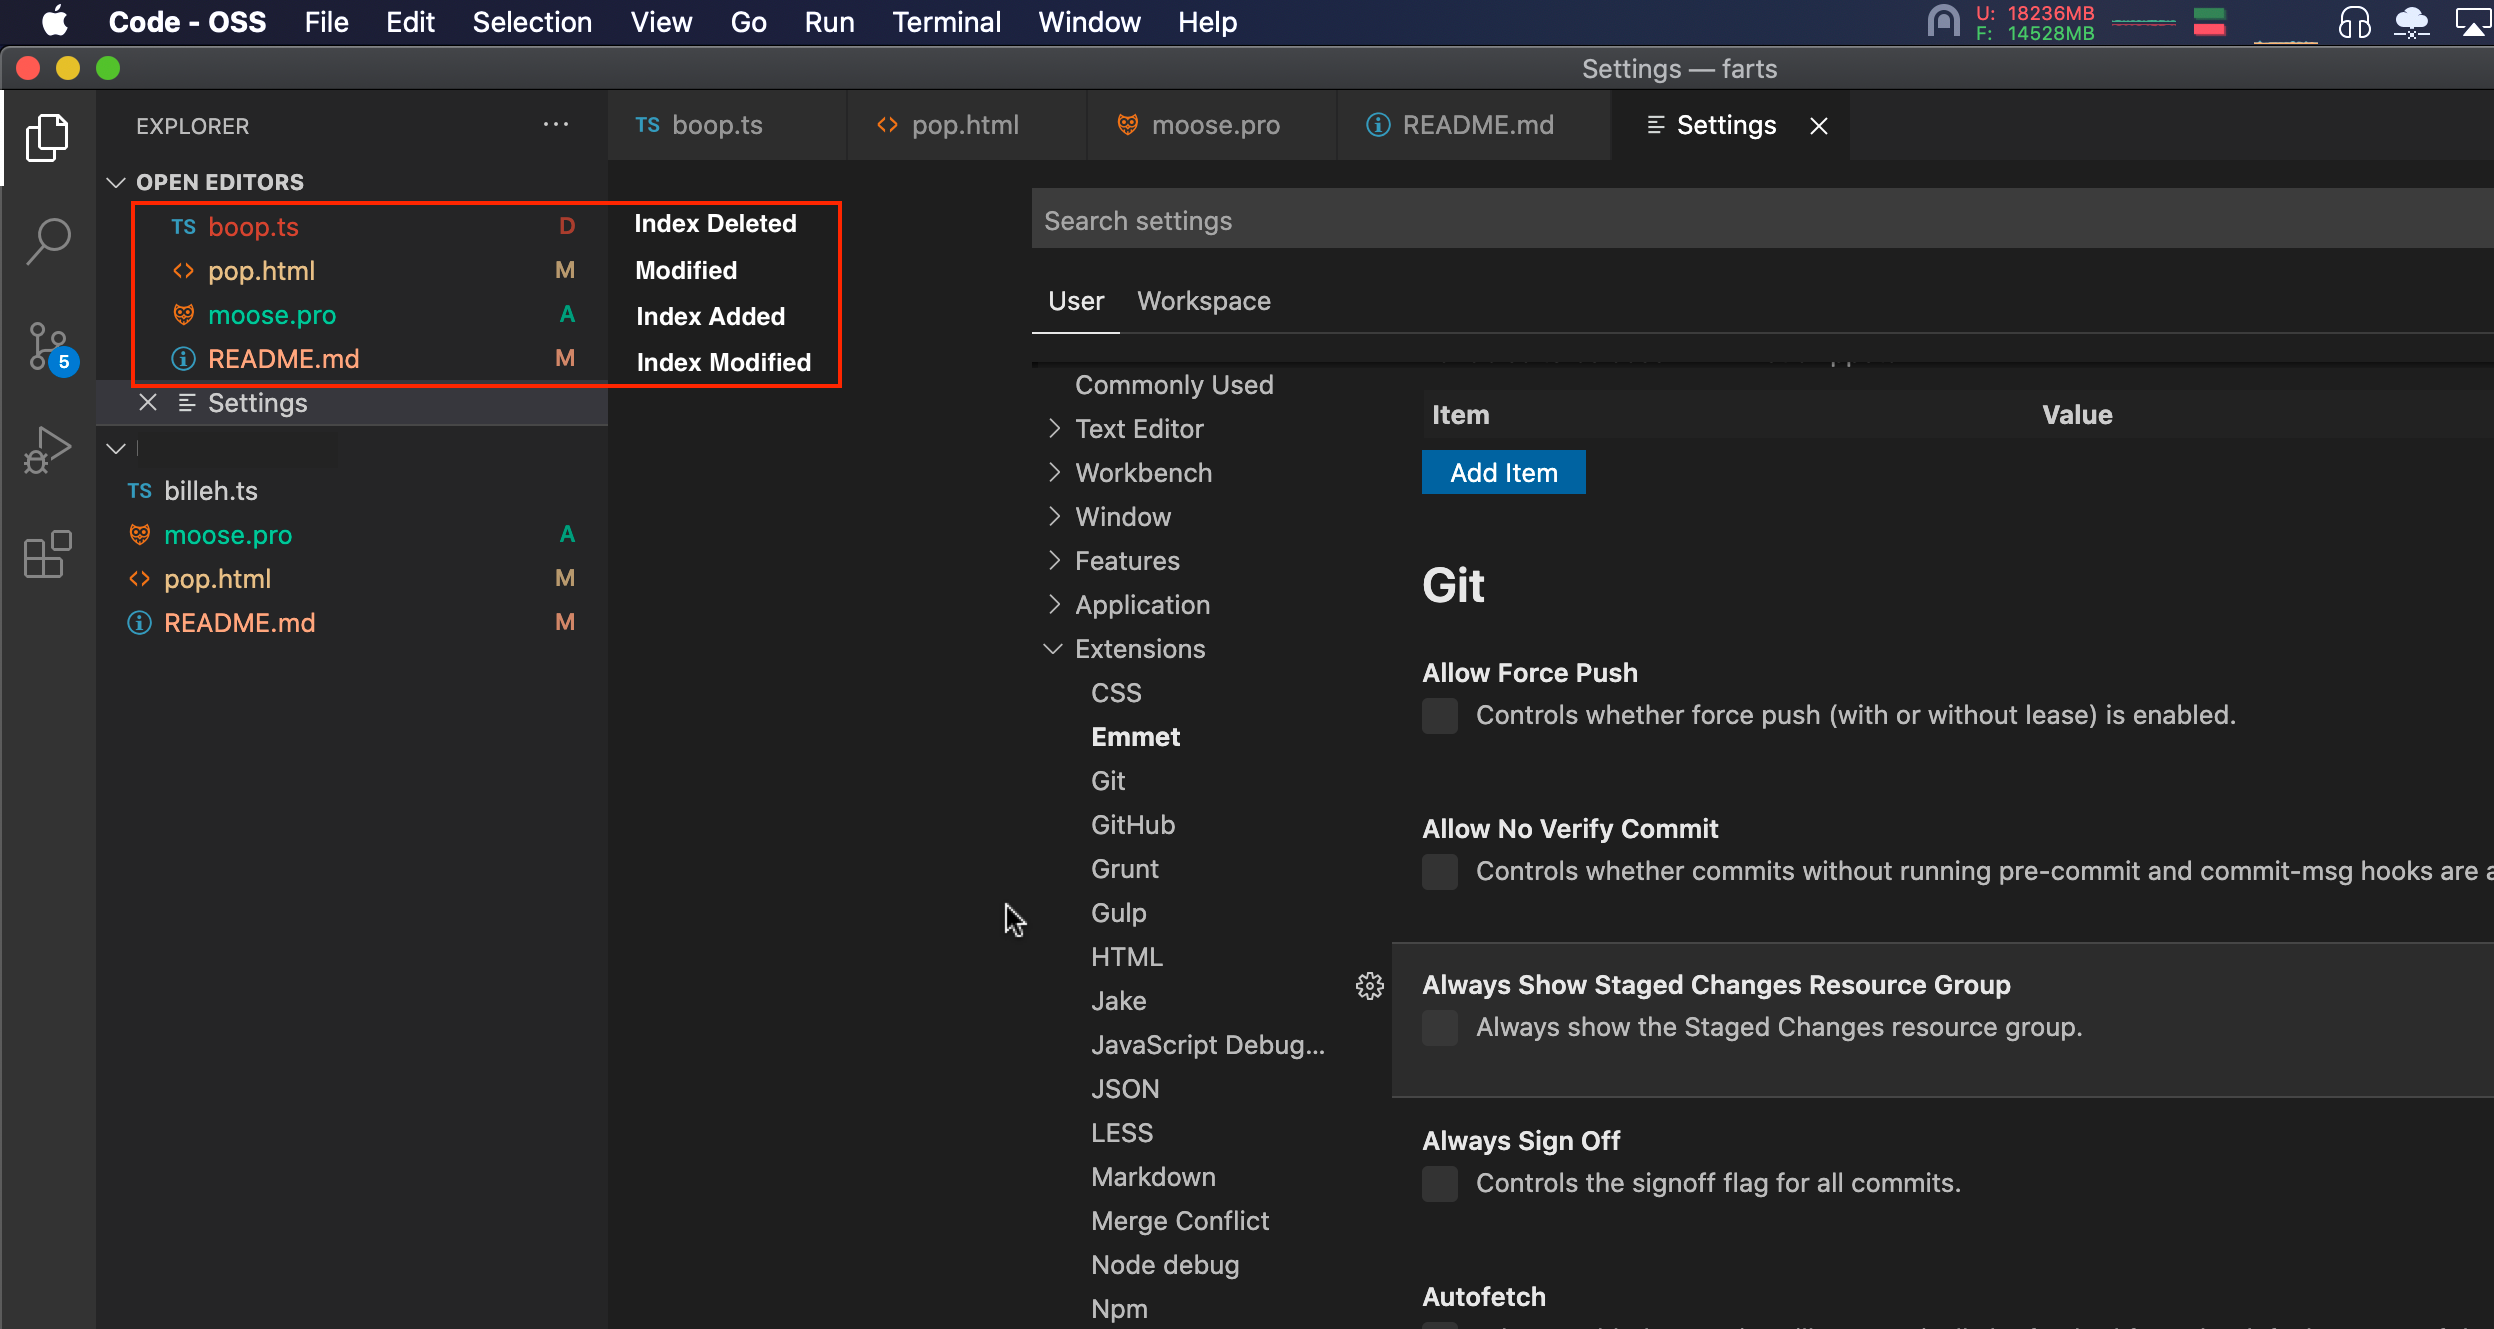
Task: Select Markdown in the settings tree
Action: point(1153,1177)
